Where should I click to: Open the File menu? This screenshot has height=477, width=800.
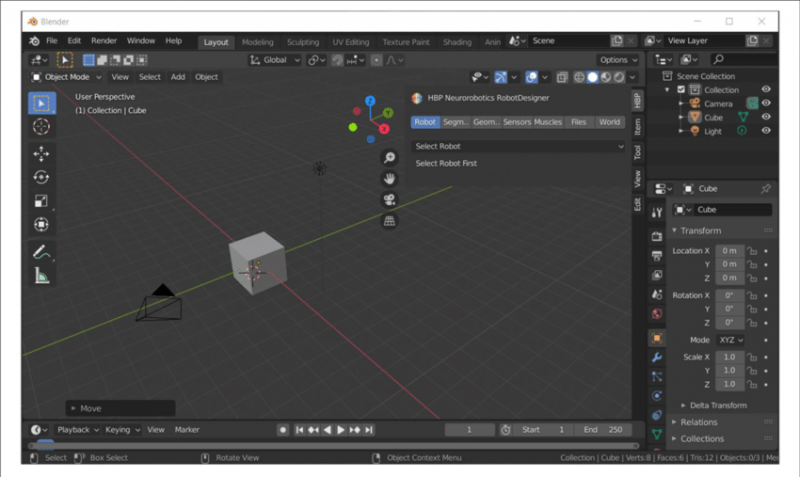52,41
